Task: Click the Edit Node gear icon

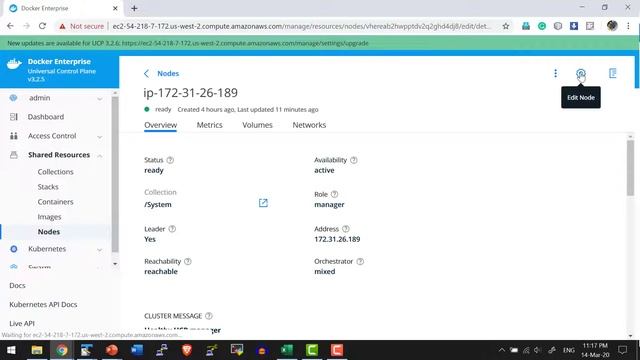Action: click(x=580, y=73)
